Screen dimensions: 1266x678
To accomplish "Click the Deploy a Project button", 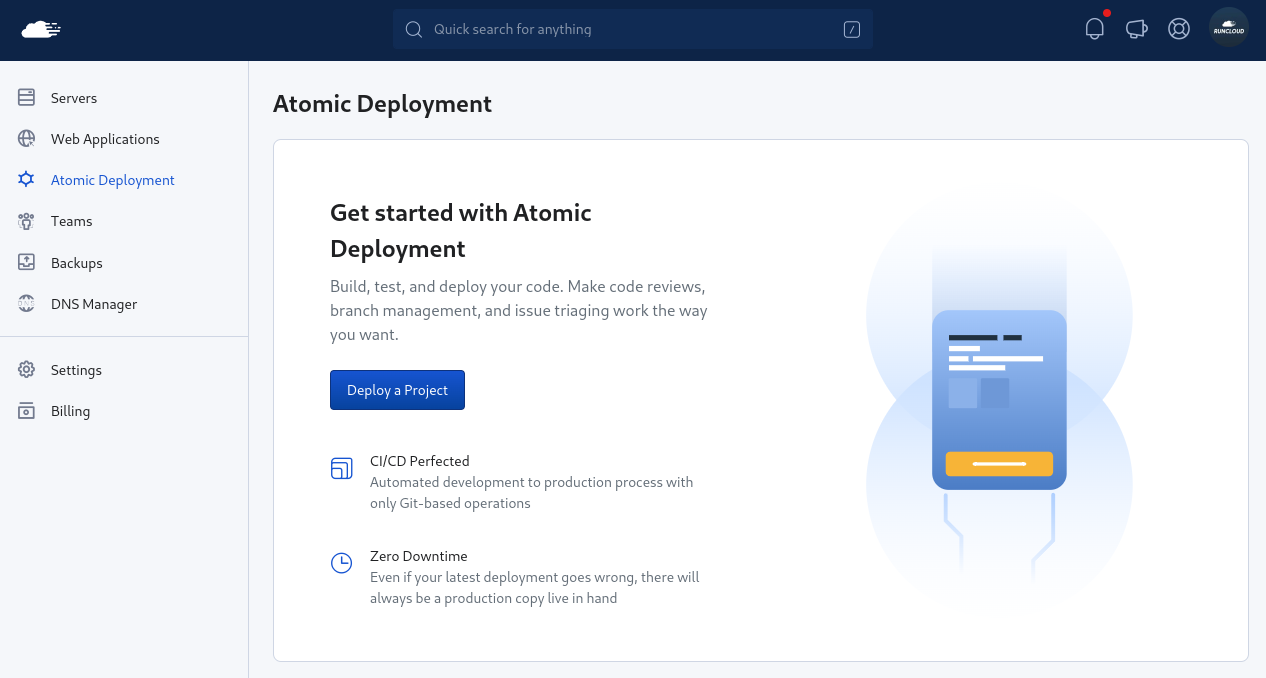I will click(x=397, y=390).
